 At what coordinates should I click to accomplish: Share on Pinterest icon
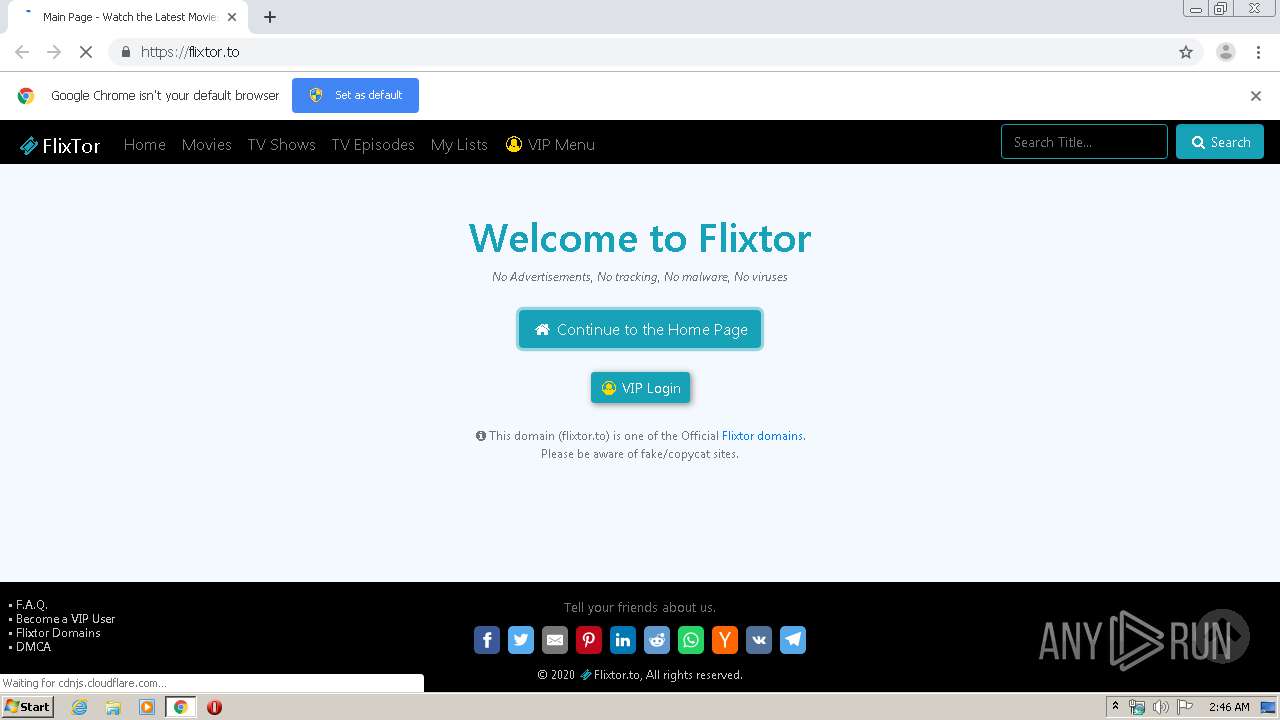(589, 640)
